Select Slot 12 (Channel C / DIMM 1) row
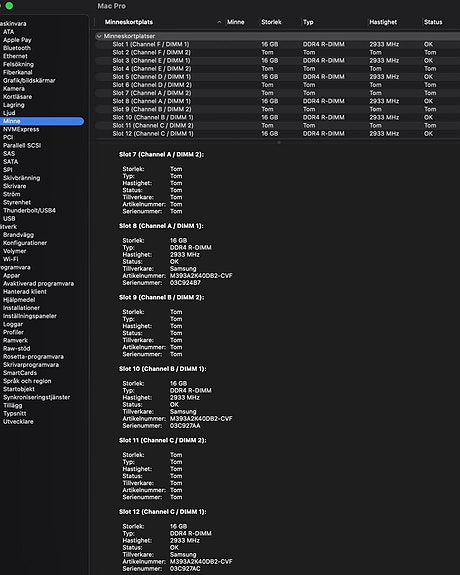 coord(278,133)
